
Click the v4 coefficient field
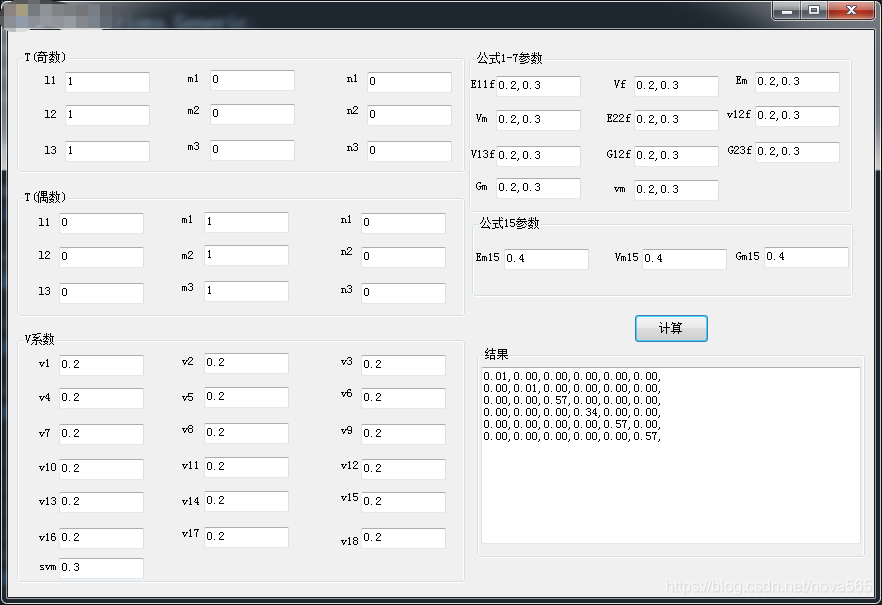click(101, 398)
